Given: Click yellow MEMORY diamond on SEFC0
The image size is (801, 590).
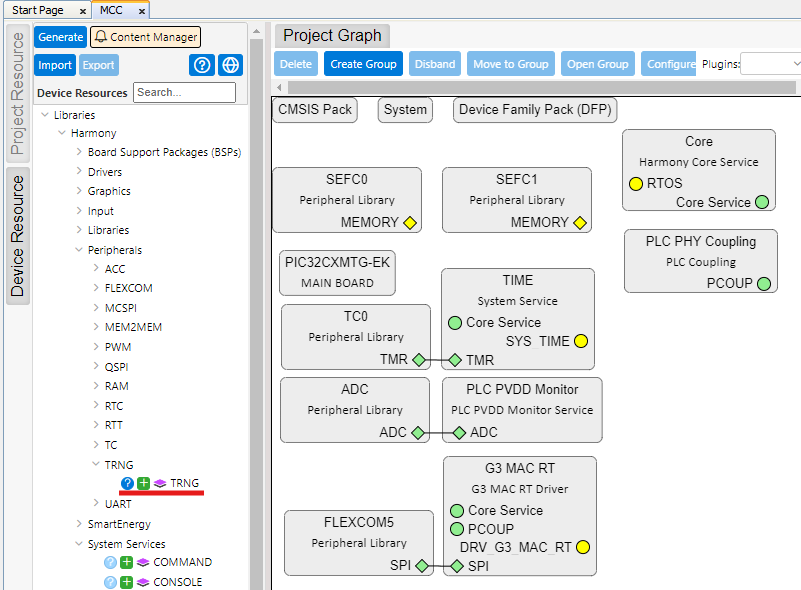Looking at the screenshot, I should [409, 222].
